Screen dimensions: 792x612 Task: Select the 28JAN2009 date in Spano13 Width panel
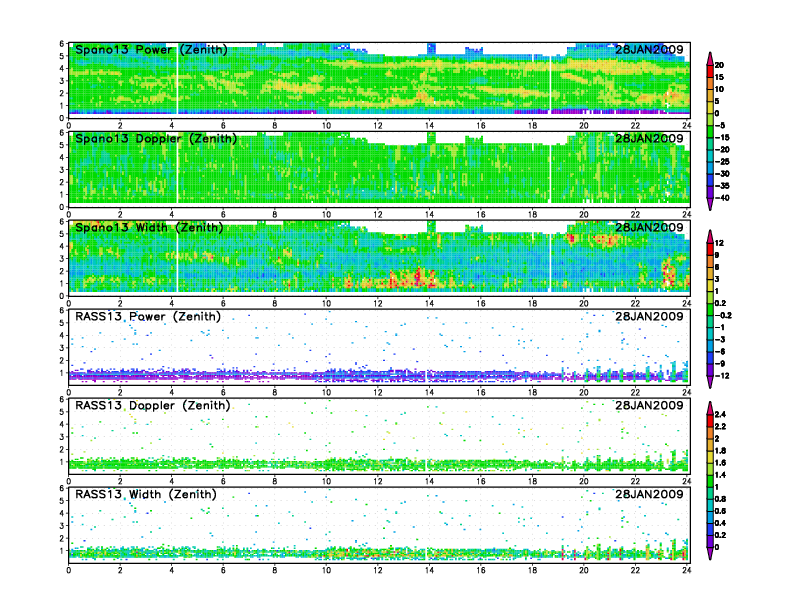click(649, 227)
